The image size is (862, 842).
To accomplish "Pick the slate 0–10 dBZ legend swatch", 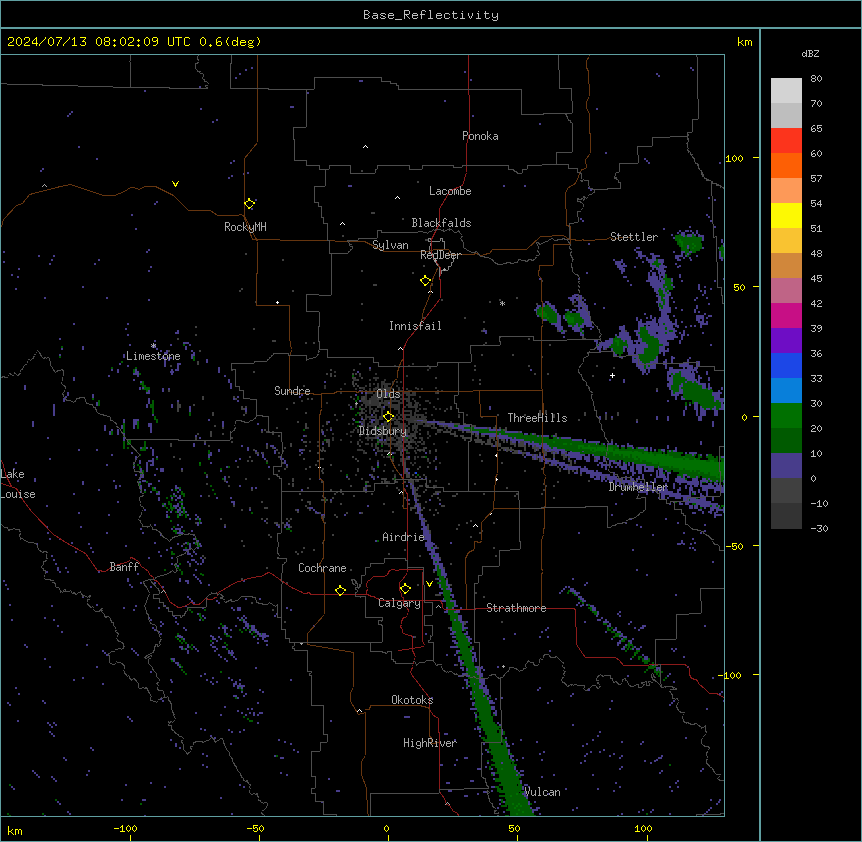I will 786,466.
